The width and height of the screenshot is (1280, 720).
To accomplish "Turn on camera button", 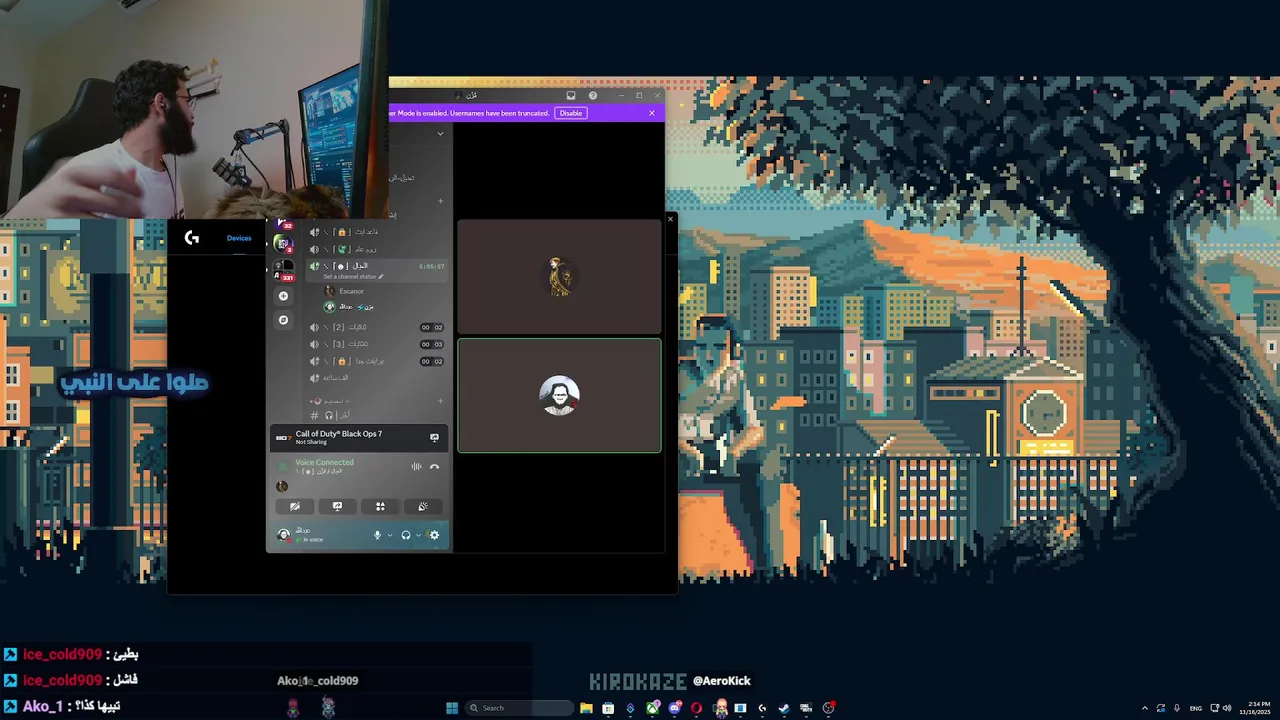I will (x=295, y=507).
